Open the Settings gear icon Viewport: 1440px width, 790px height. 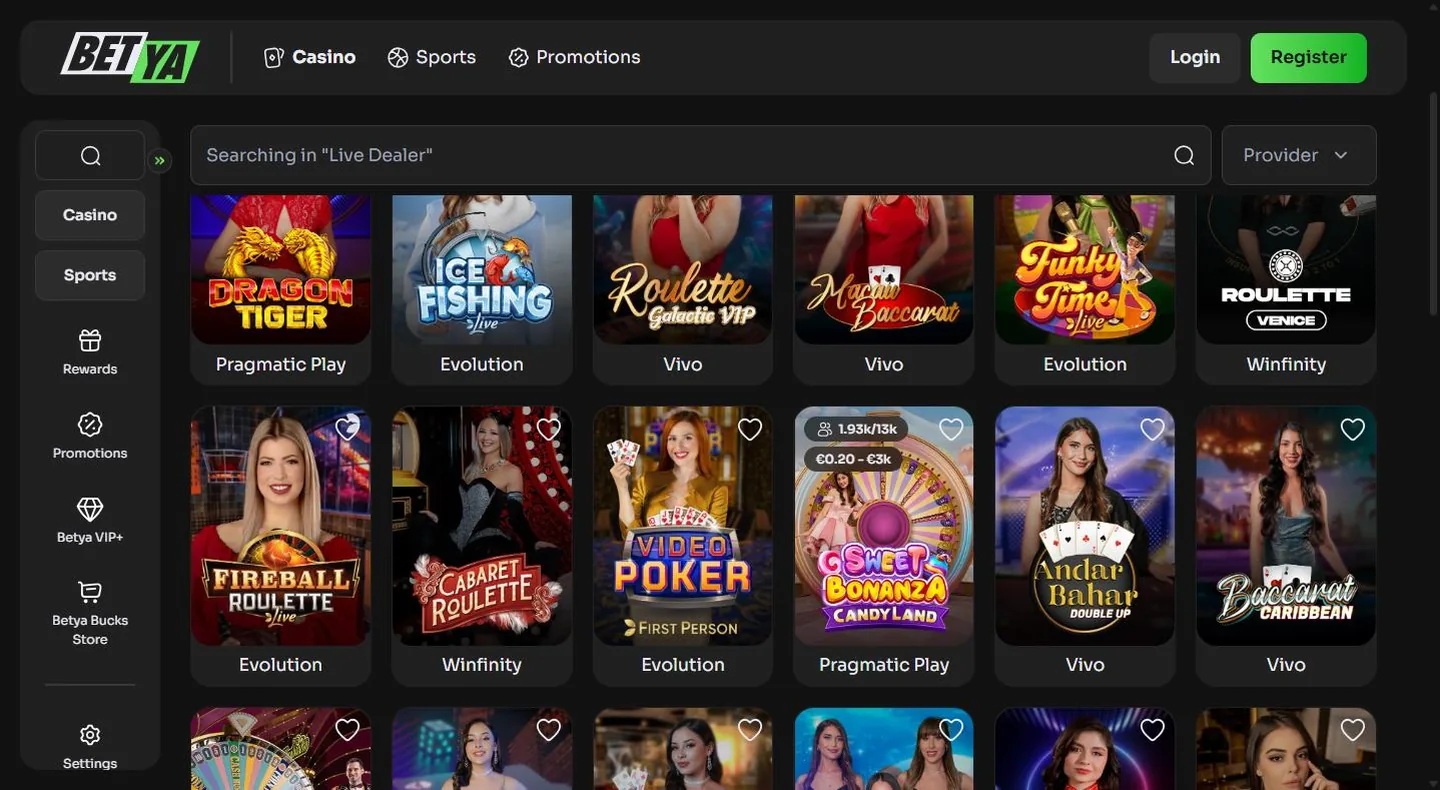(90, 735)
